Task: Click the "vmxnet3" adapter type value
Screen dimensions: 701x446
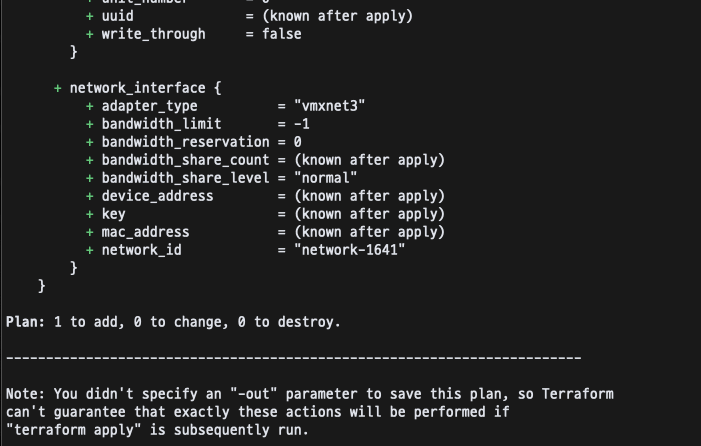Action: coord(329,106)
